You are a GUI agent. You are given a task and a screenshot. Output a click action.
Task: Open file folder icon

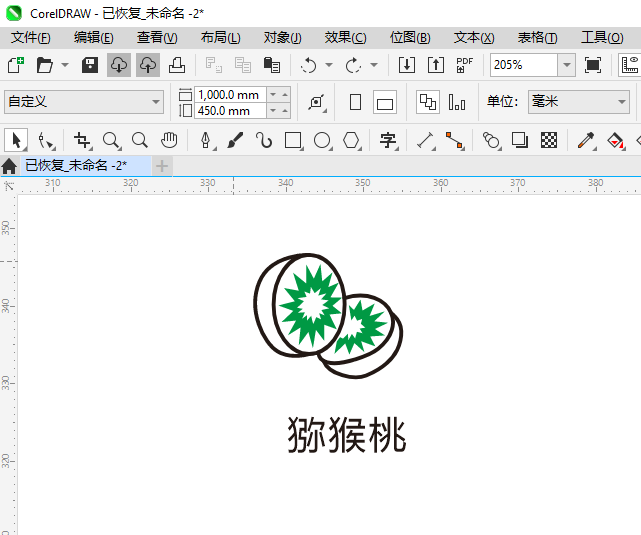pos(45,65)
